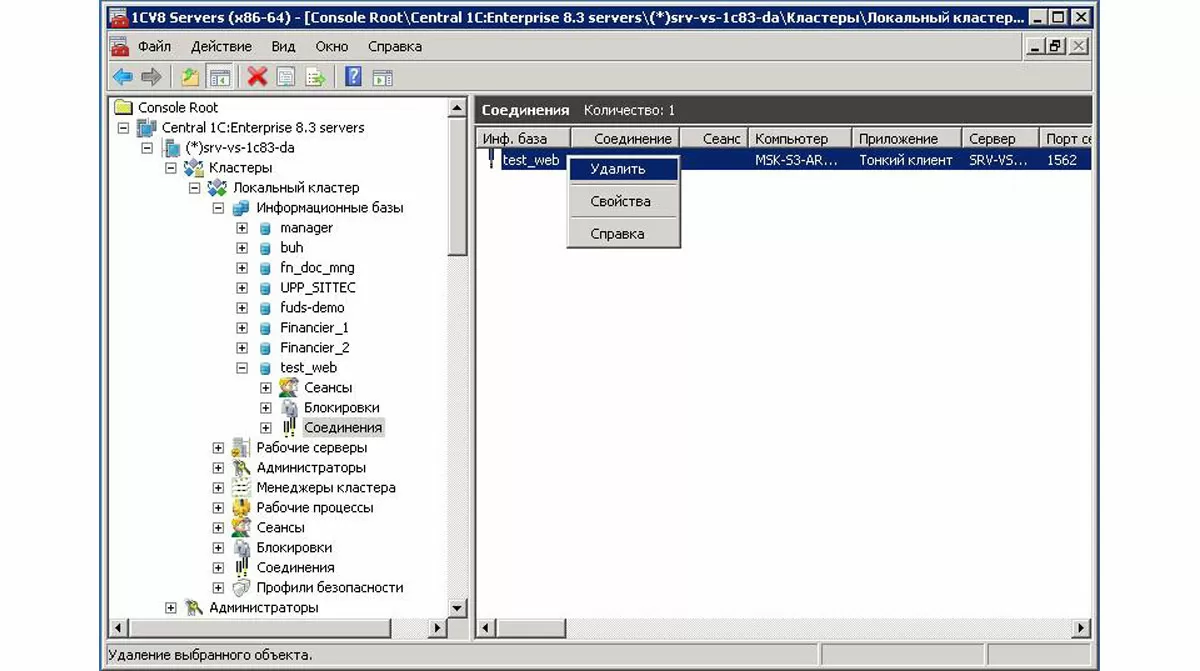Image resolution: width=1200 pixels, height=671 pixels.
Task: Sort by the Инф. база column header
Action: 524,139
